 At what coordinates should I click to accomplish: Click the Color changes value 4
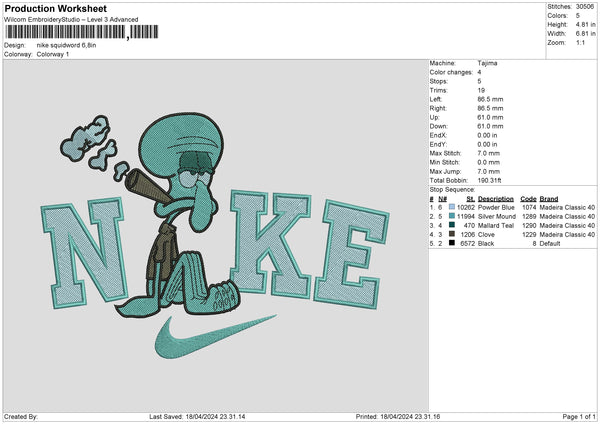point(479,72)
